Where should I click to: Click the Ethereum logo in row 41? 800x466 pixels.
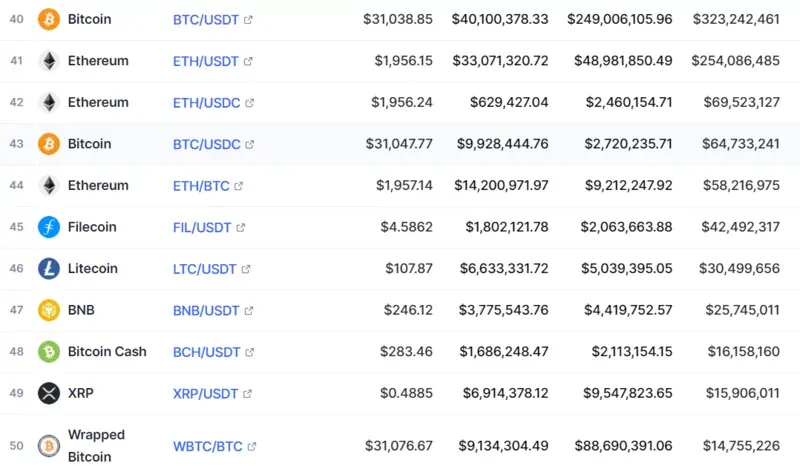pos(49,61)
